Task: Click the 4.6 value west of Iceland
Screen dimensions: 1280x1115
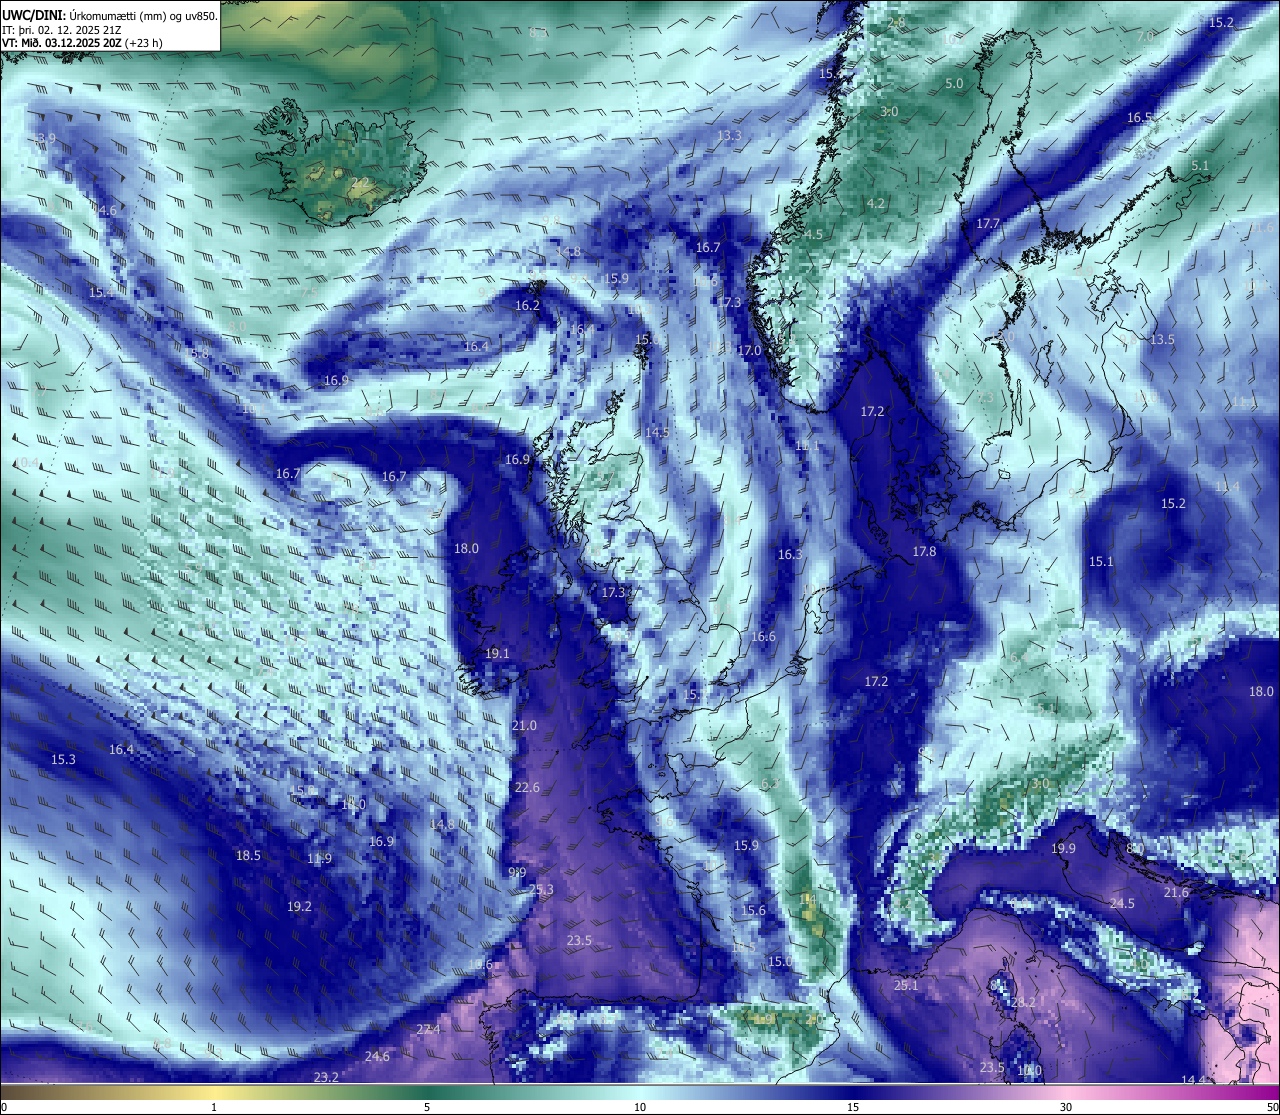Action: [x=107, y=210]
